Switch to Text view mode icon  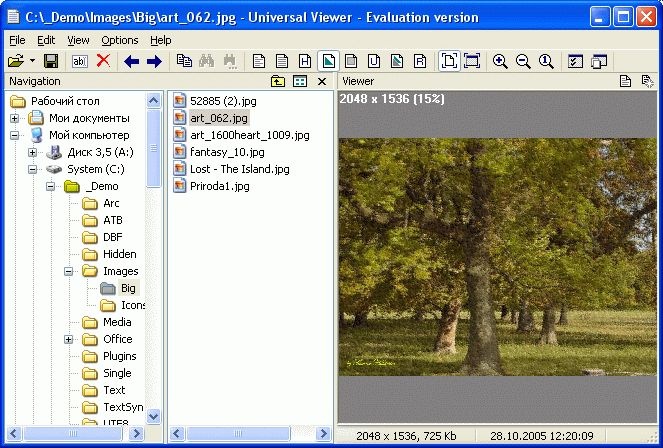[259, 61]
